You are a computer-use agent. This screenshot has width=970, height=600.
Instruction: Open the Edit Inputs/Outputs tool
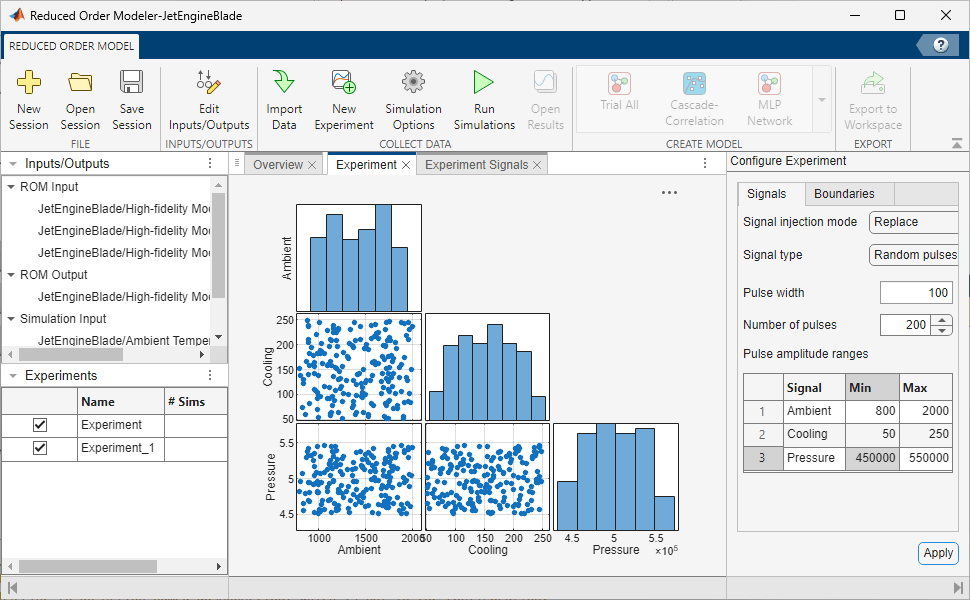[208, 97]
